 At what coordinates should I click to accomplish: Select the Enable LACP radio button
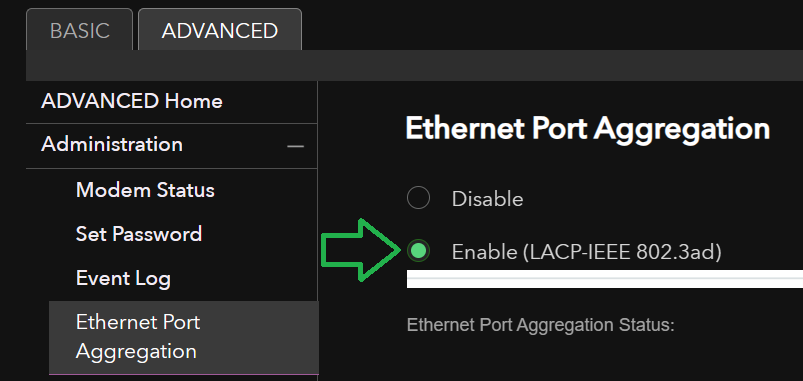point(418,251)
